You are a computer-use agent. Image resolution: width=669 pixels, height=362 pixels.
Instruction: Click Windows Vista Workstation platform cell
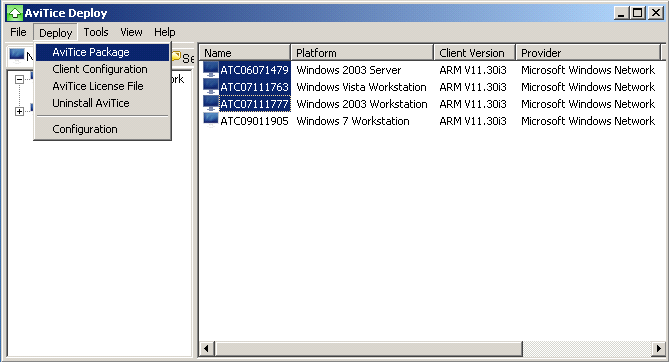point(361,87)
